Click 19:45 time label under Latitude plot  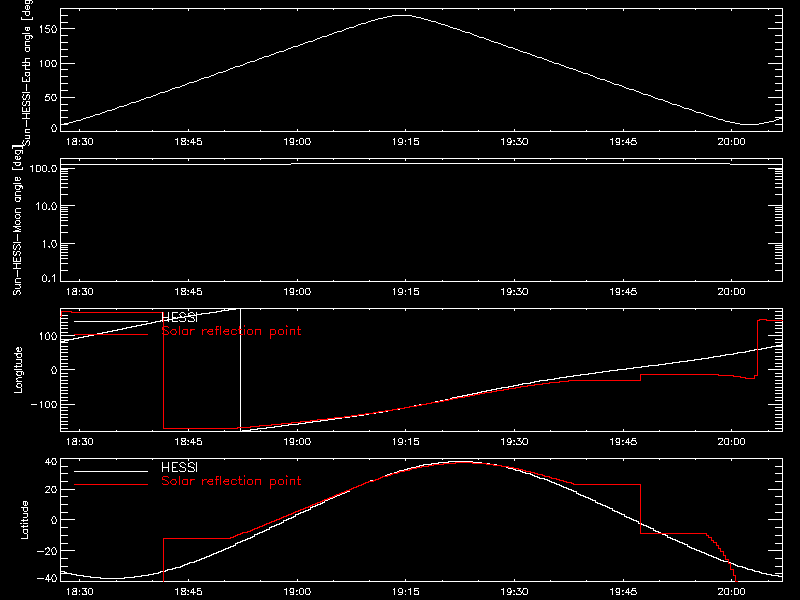pos(623,592)
